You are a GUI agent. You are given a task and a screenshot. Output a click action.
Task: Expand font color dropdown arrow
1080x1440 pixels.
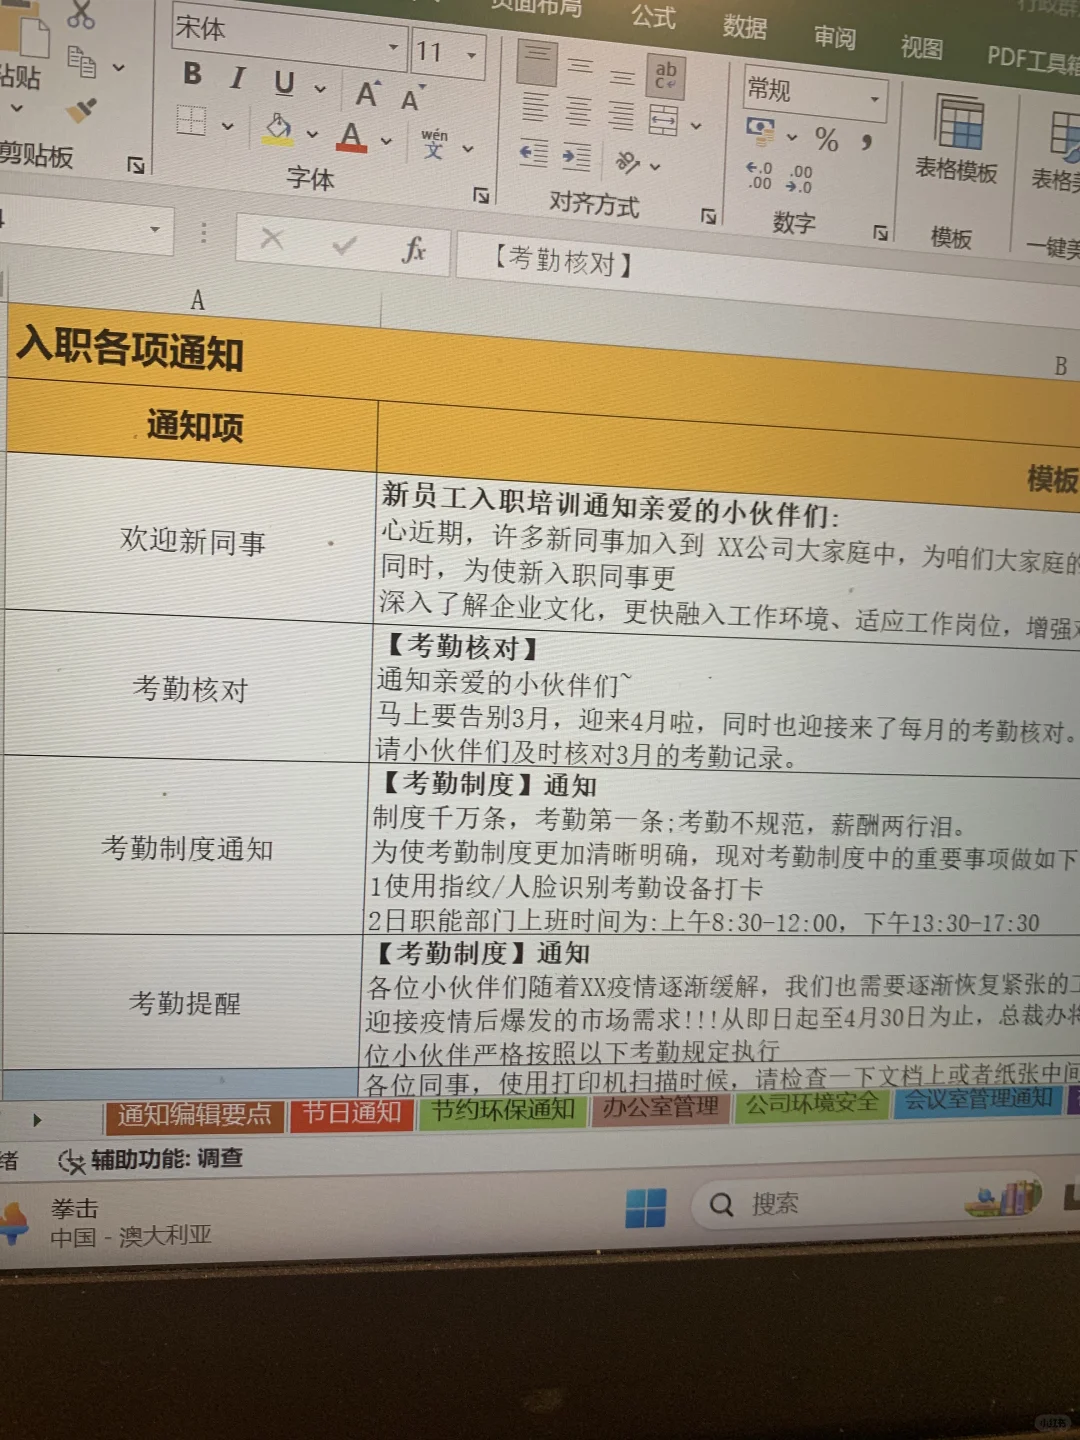coord(386,141)
